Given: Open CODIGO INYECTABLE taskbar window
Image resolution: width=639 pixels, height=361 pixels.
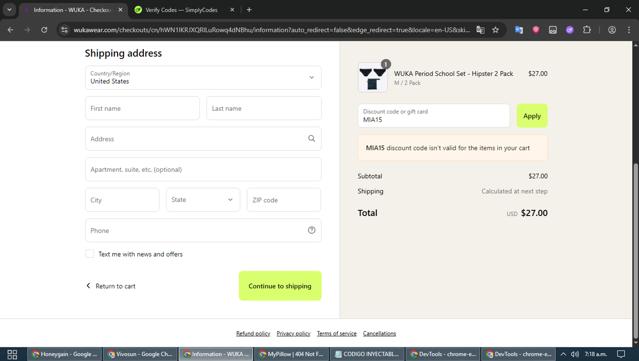Looking at the screenshot, I should [x=368, y=354].
